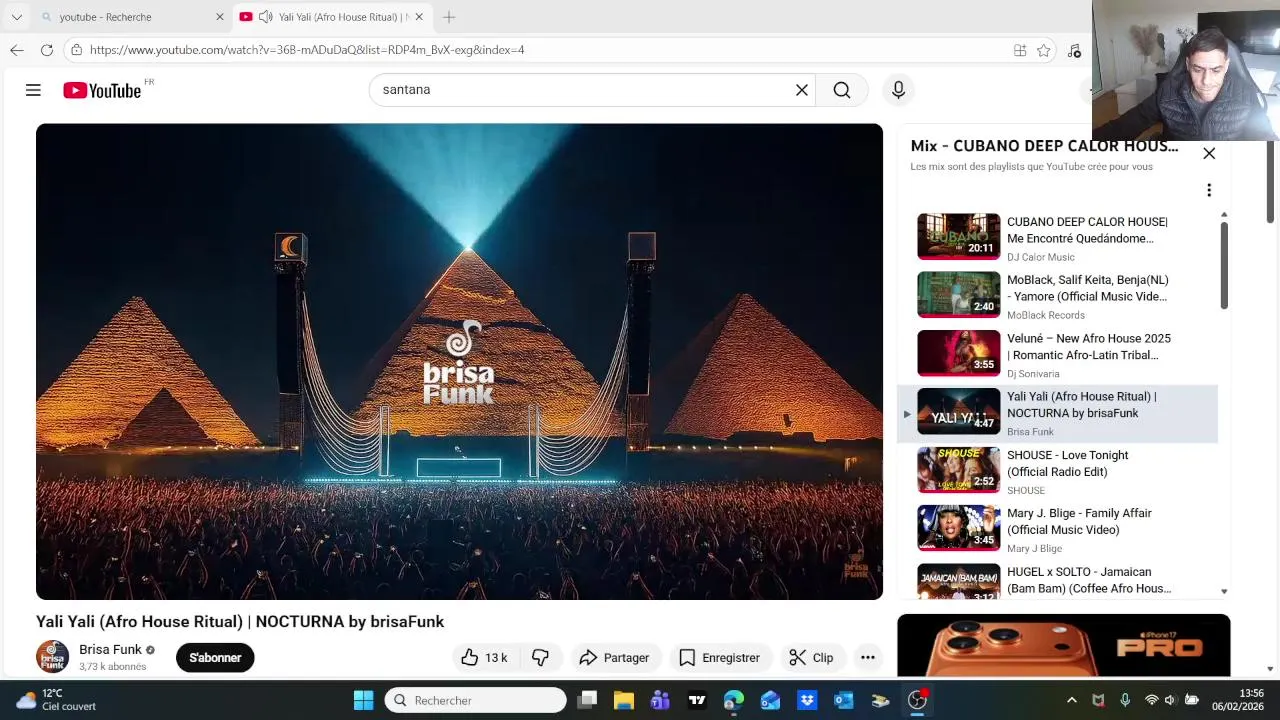Open OBS Studio from the taskbar
Viewport: 1280px width, 720px height.
917,700
